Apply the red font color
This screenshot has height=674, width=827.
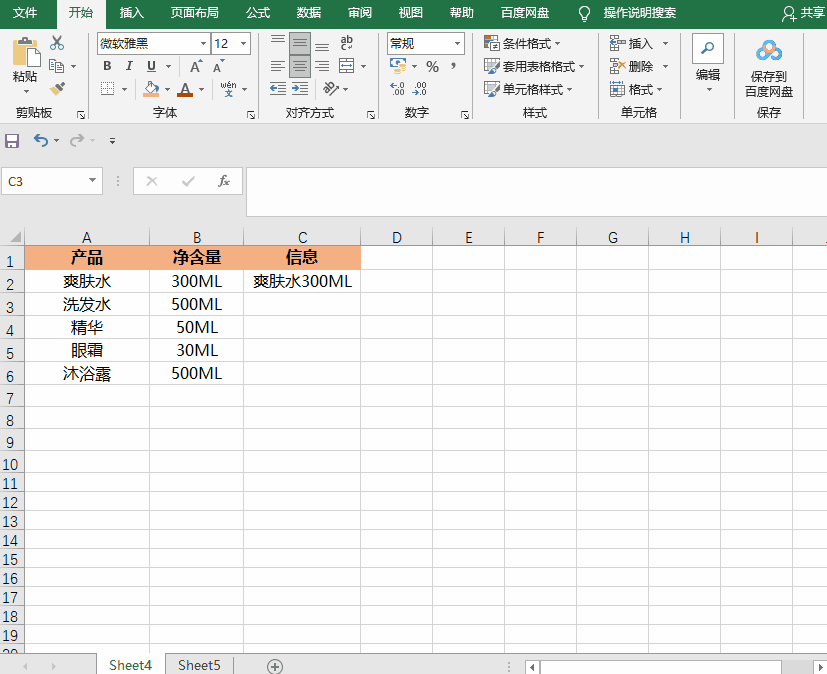tap(185, 89)
